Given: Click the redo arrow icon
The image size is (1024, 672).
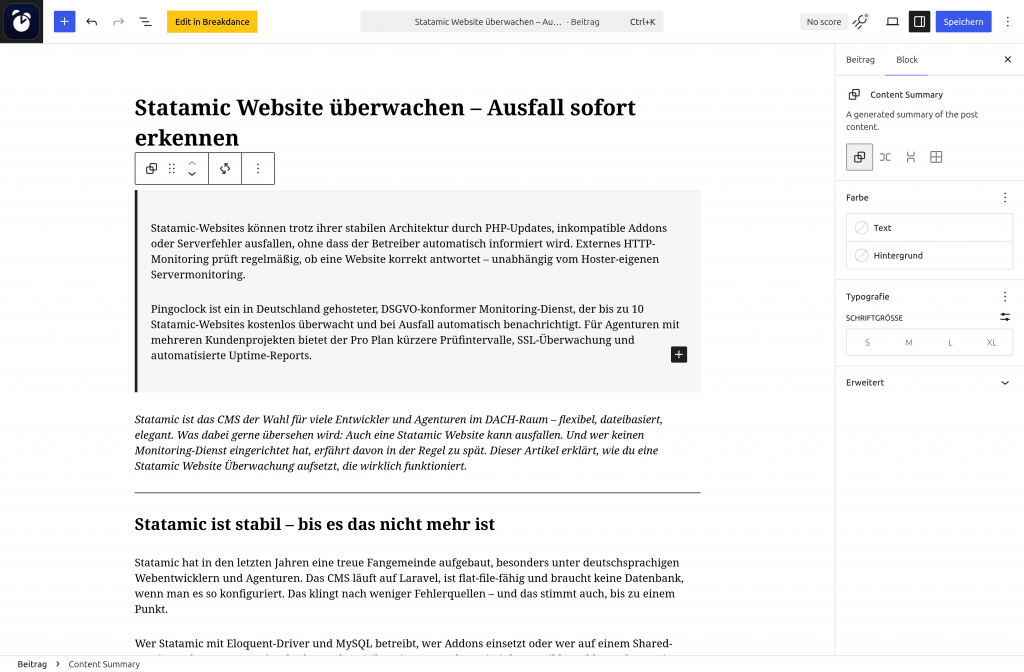Looking at the screenshot, I should 118,22.
